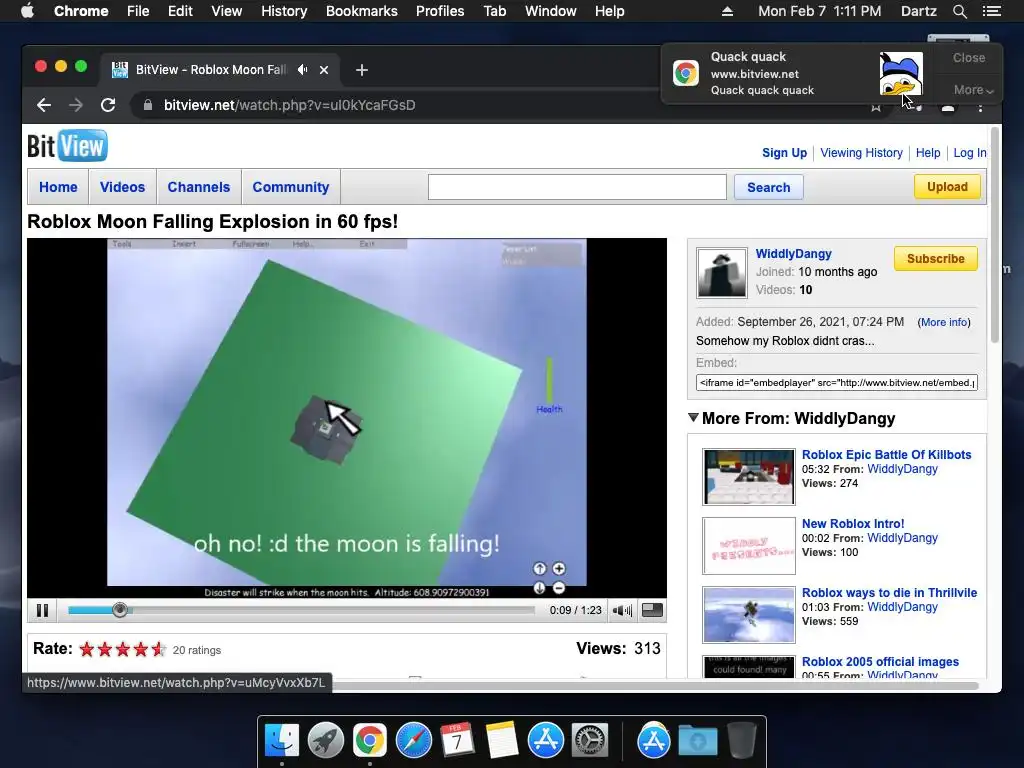Open Notes from the dock
This screenshot has width=1024, height=768.
(x=502, y=741)
